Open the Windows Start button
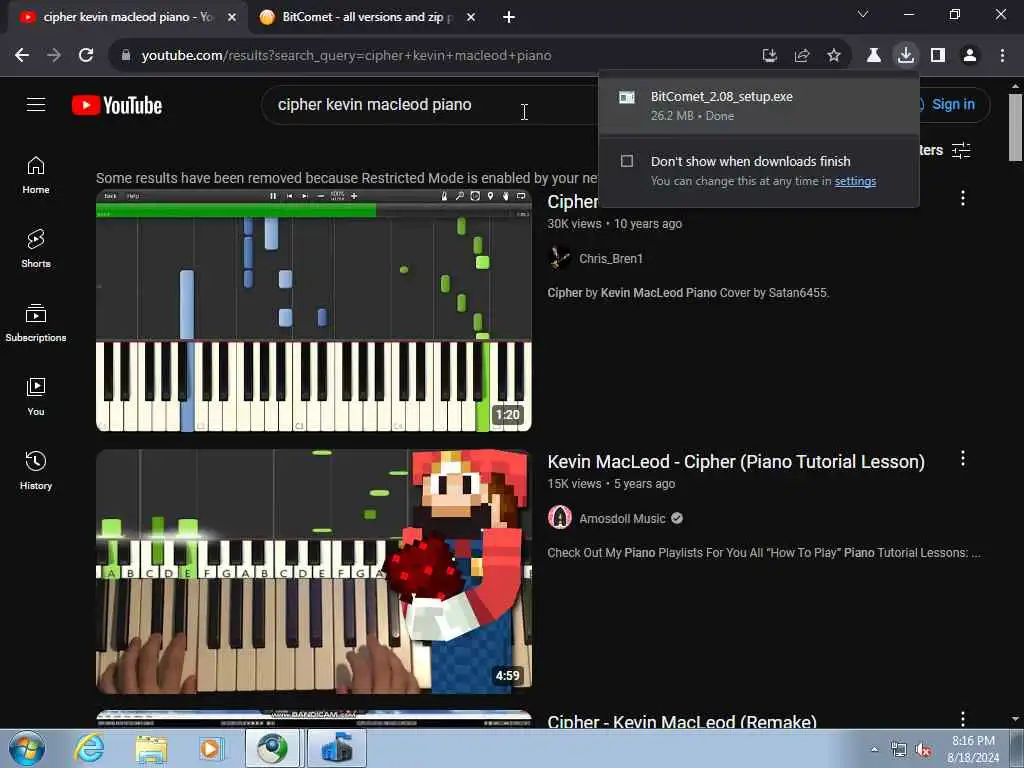This screenshot has height=768, width=1024. [x=27, y=749]
